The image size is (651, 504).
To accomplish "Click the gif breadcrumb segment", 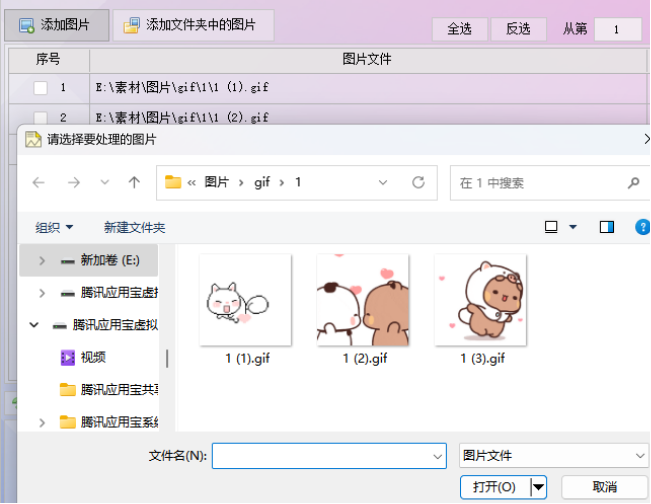I will pos(262,182).
